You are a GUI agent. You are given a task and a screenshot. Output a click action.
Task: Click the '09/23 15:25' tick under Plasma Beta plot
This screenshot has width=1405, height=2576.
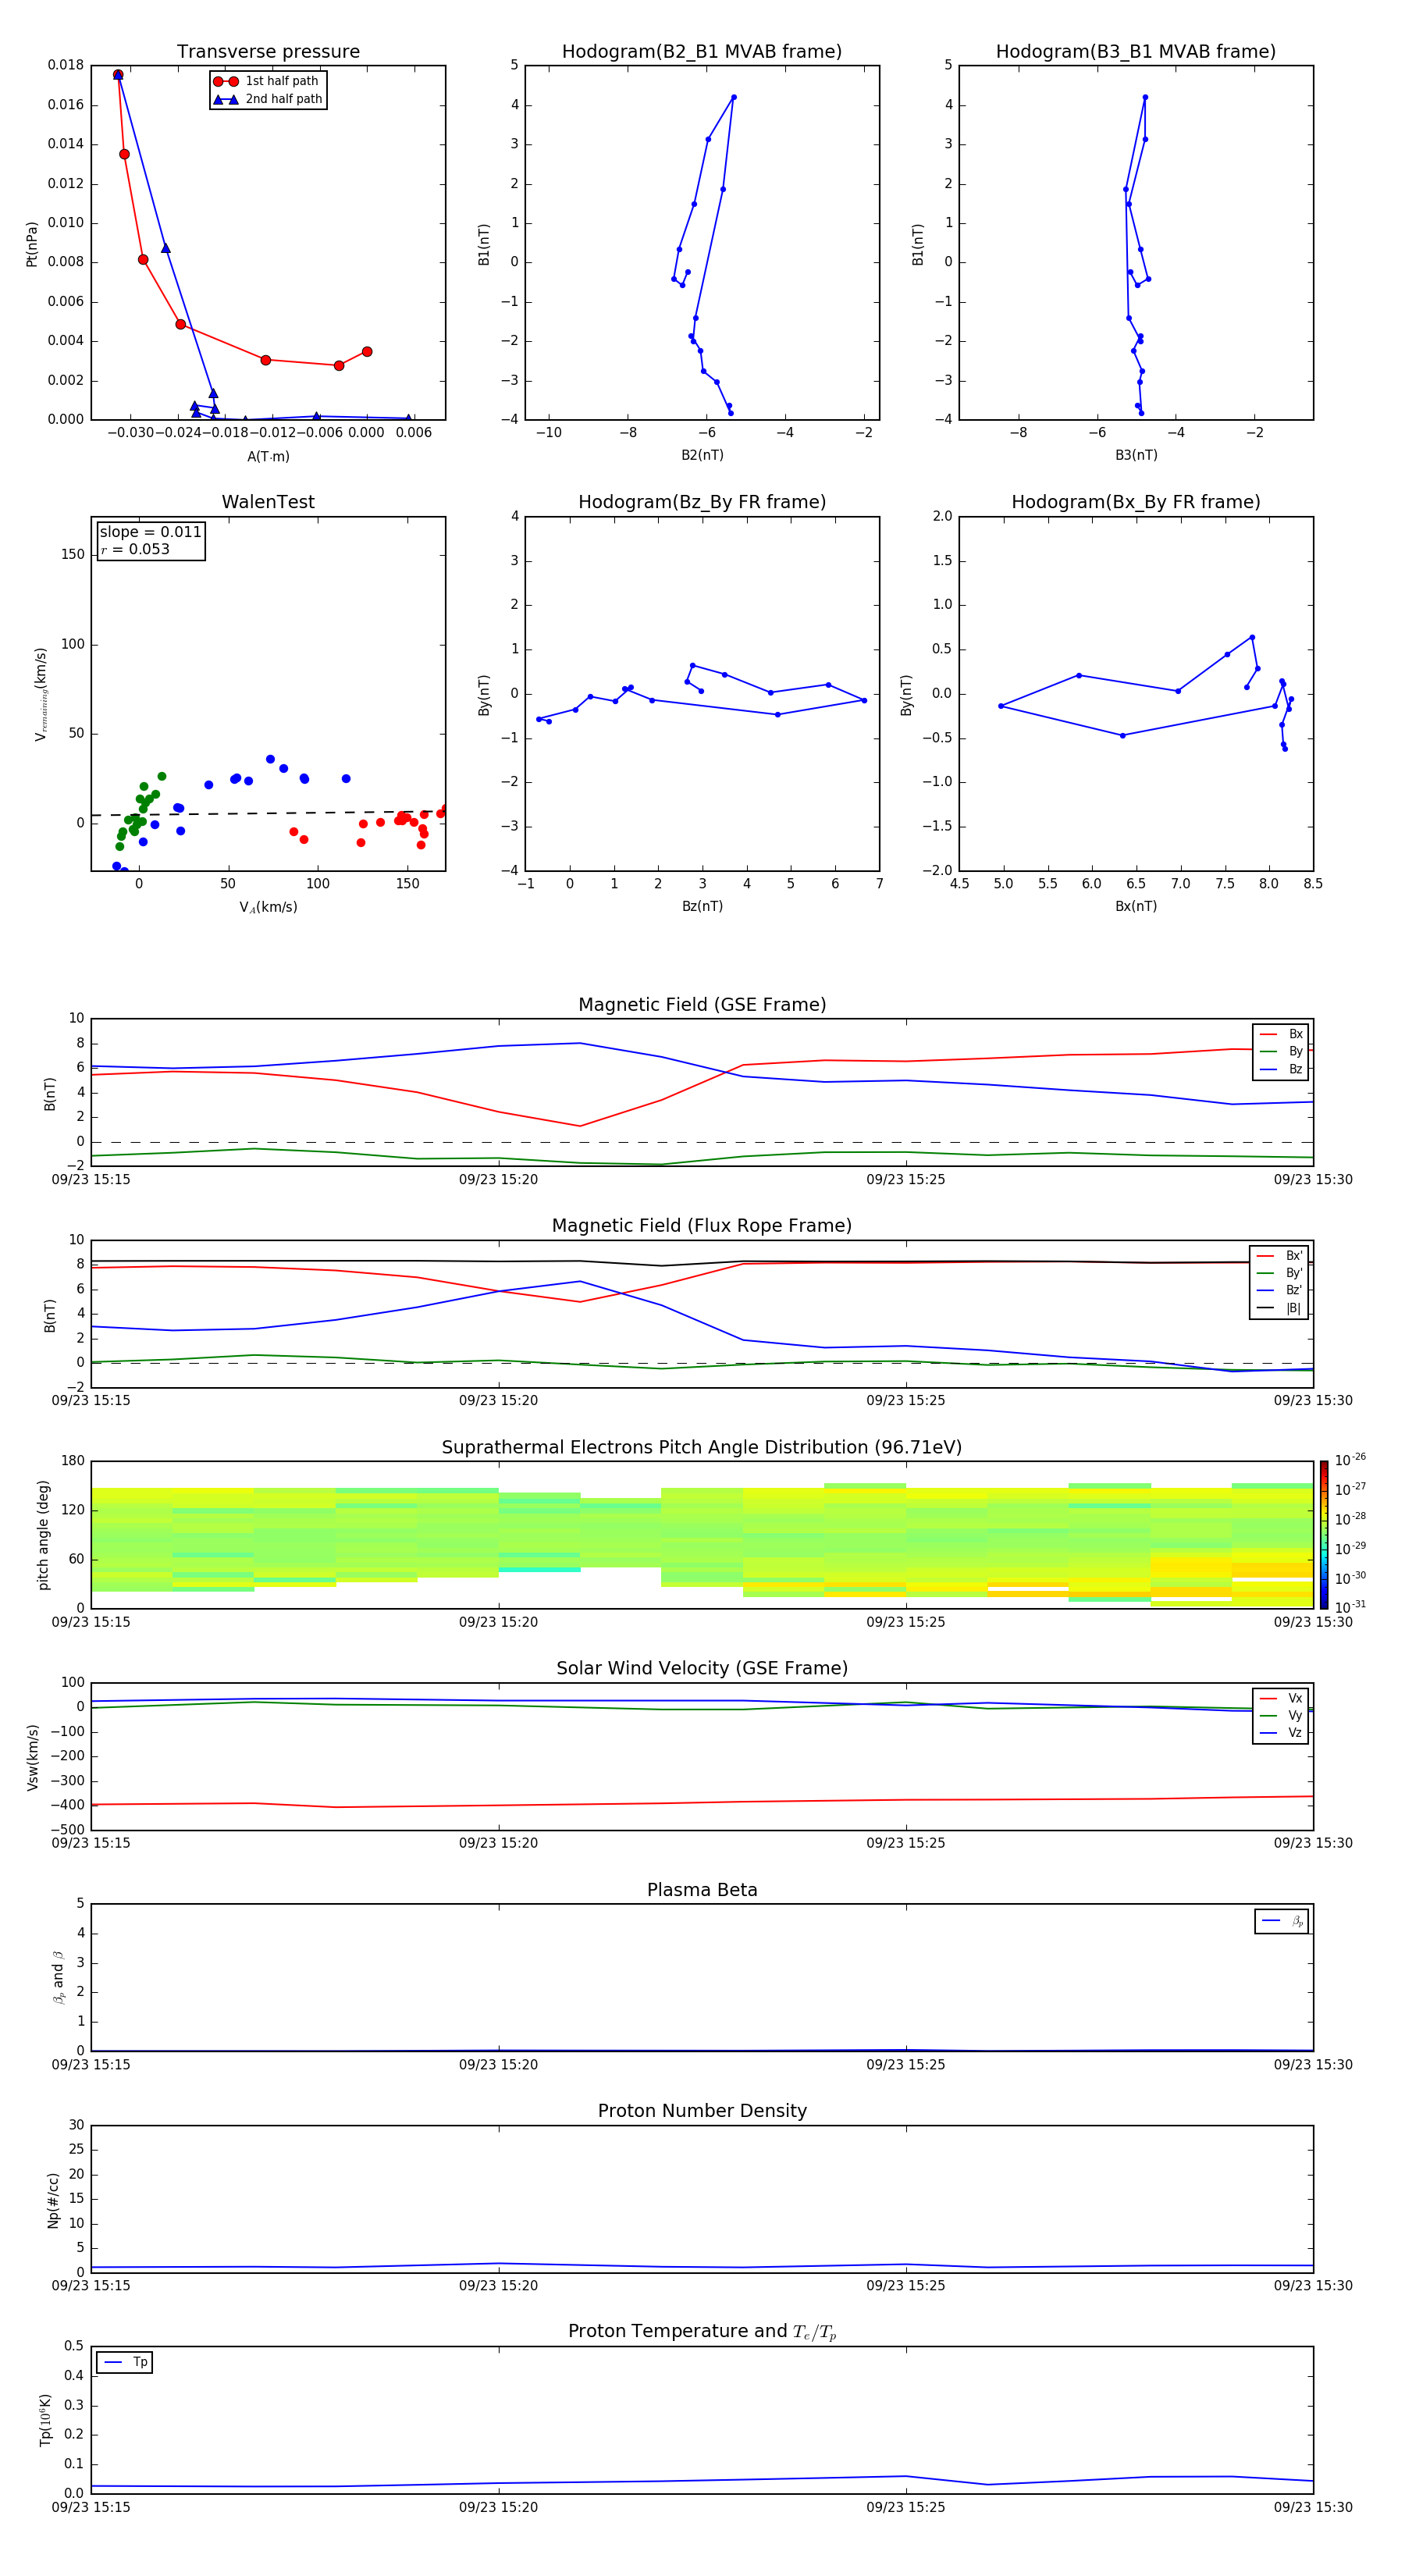pos(906,2065)
